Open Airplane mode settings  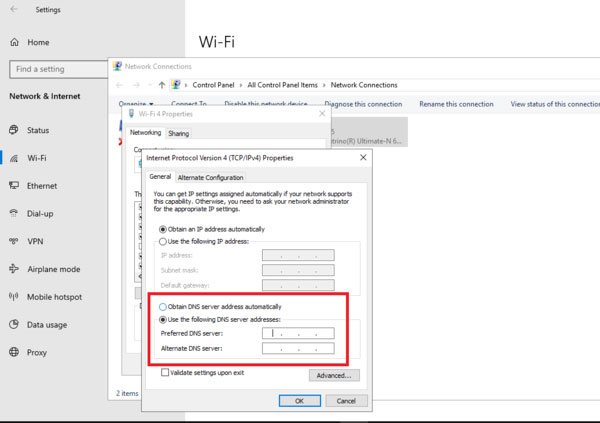(x=53, y=269)
